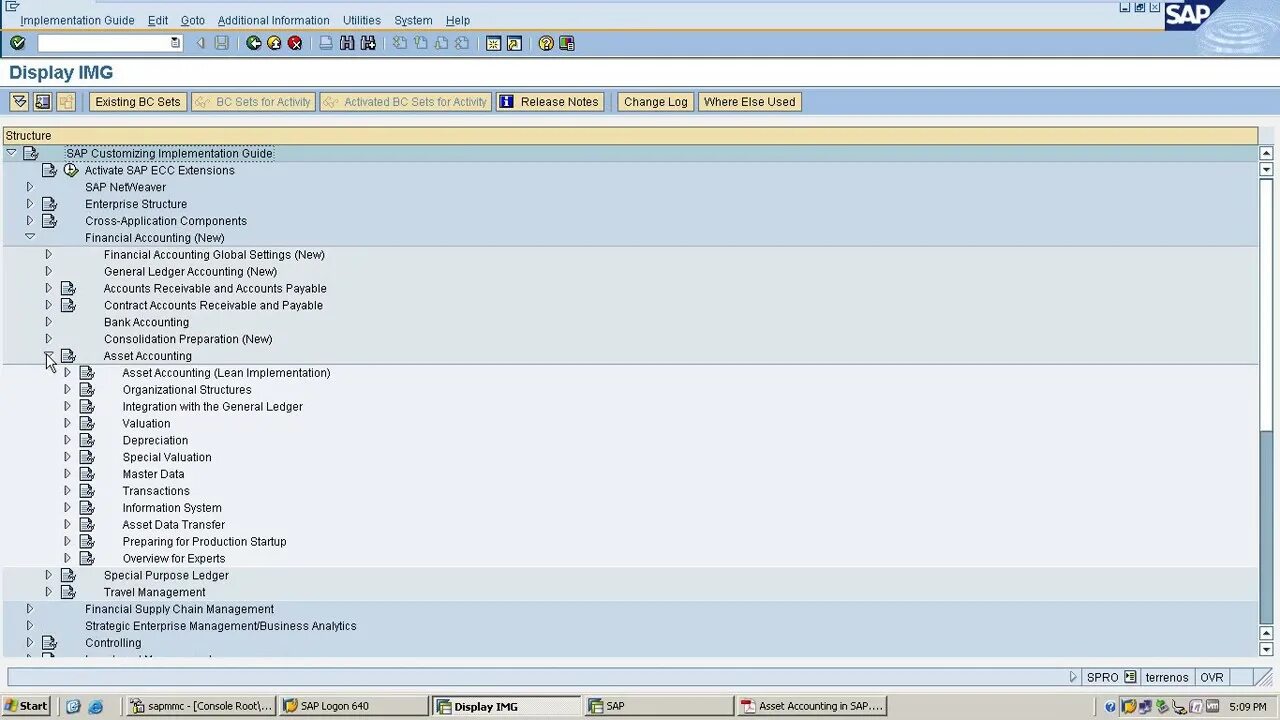
Task: Select Asset Accounting (Lean Implementation) item
Action: pos(226,373)
